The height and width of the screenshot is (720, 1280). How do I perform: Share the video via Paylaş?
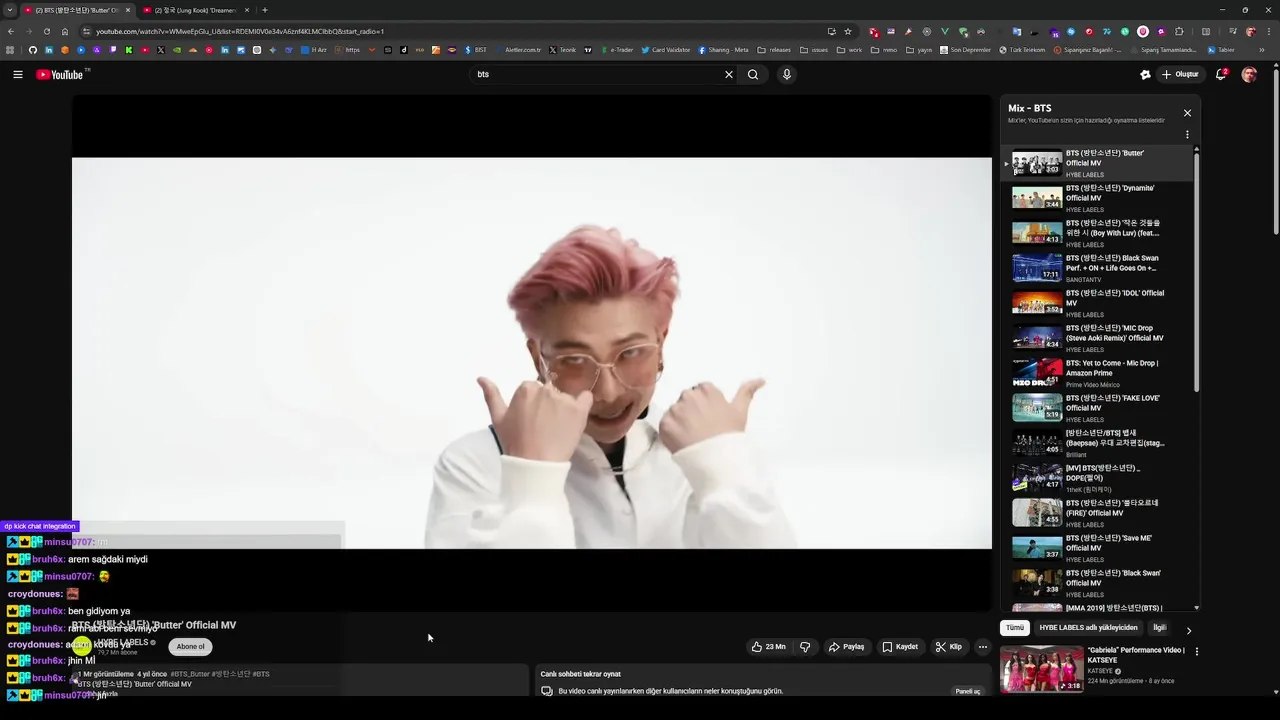tap(846, 647)
